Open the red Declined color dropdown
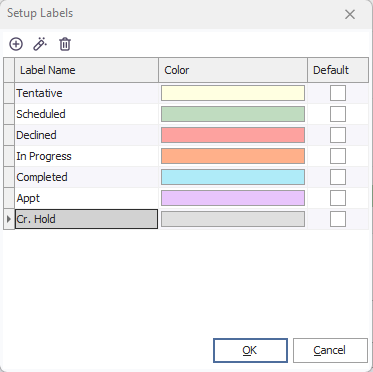This screenshot has width=373, height=372. tap(233, 135)
